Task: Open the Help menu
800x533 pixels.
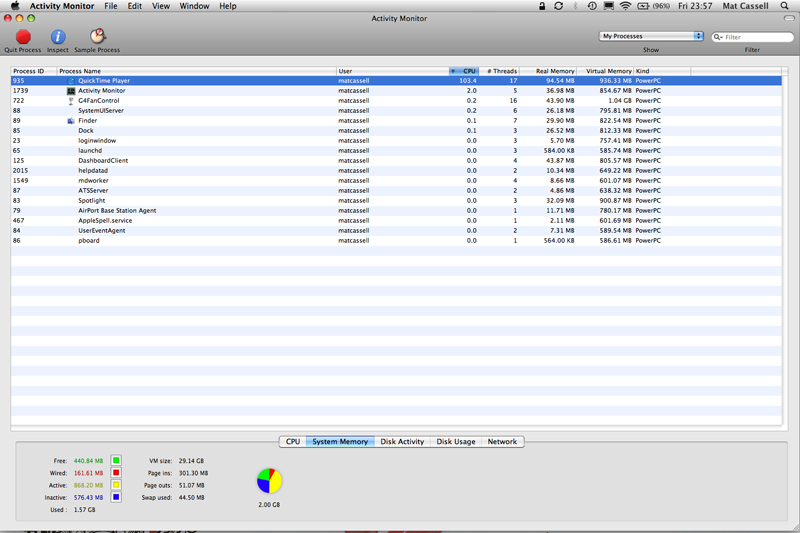Action: click(228, 6)
